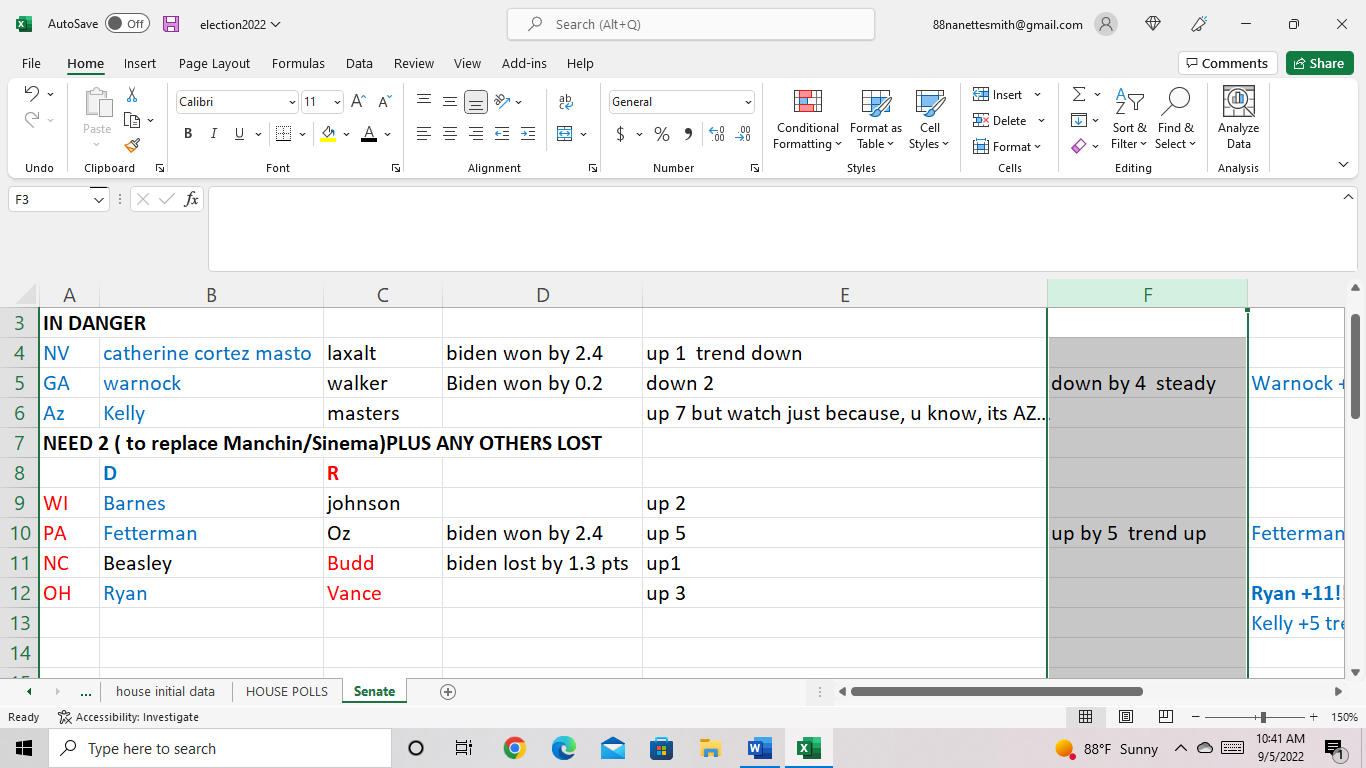Open the font color dropdown arrow
This screenshot has height=768, width=1366.
point(387,134)
